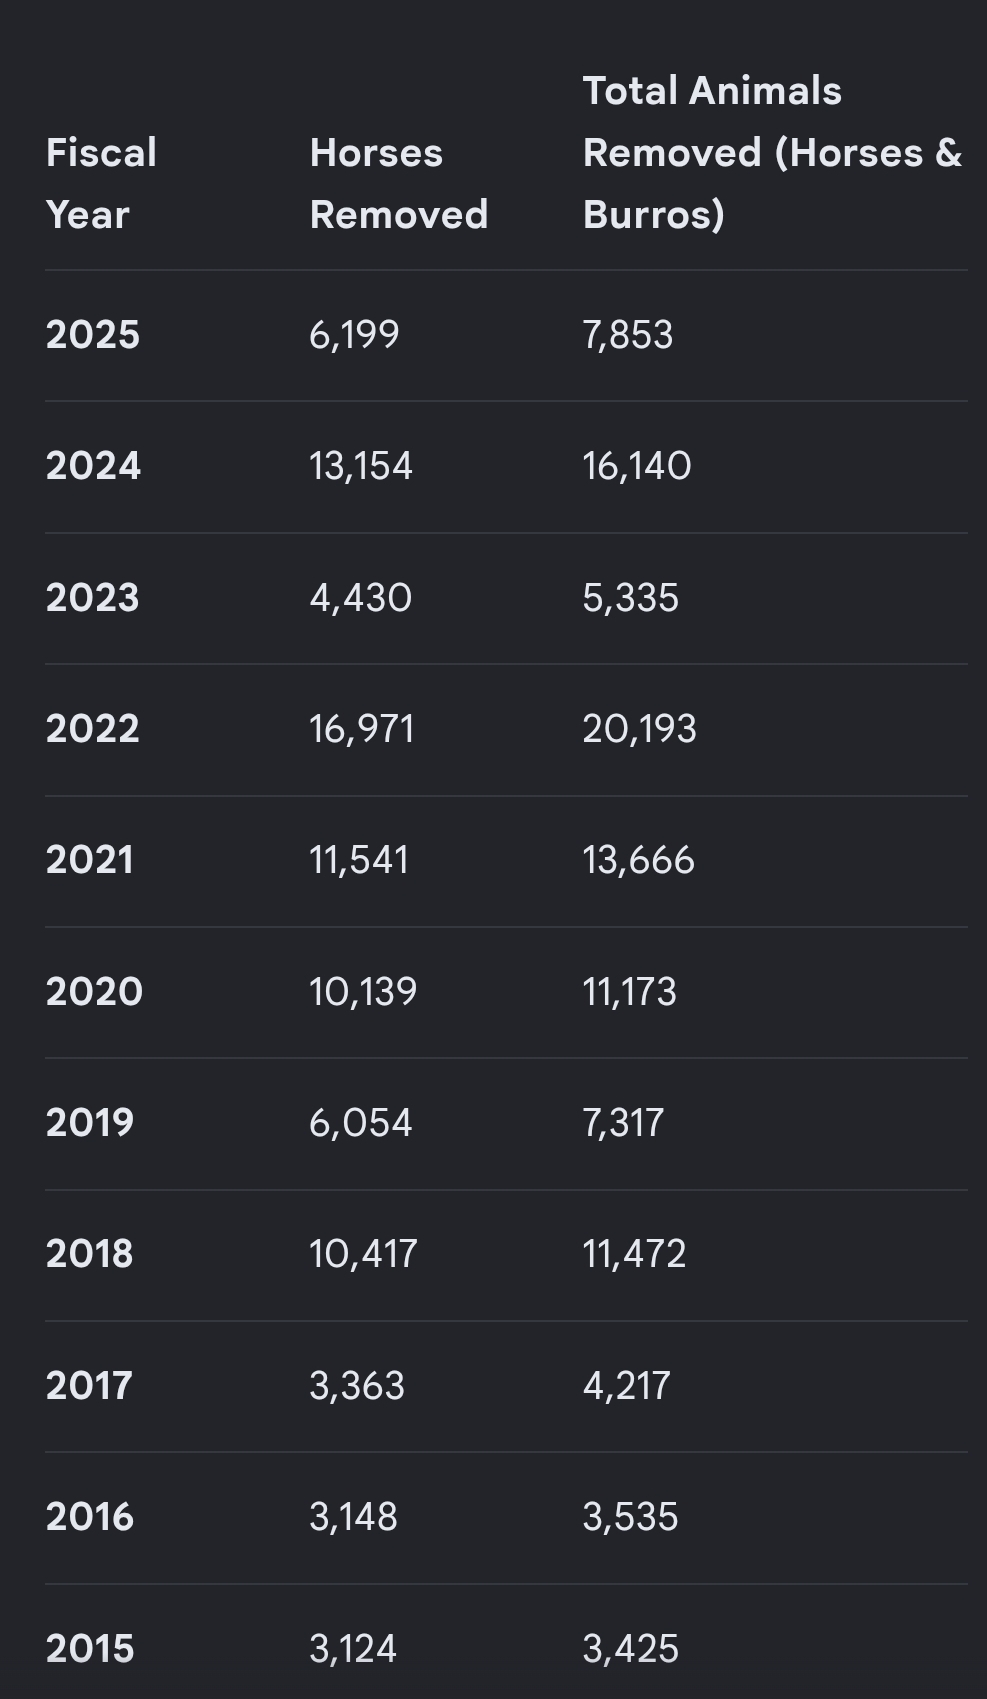987x1699 pixels.
Task: Select total animals value 11,472
Action: click(635, 1254)
